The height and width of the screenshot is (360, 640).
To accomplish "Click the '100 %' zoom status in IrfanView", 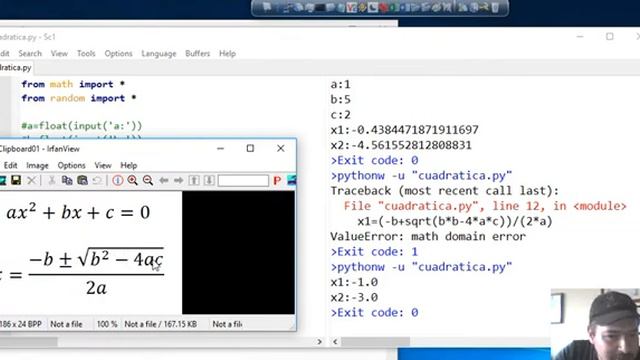I will (x=107, y=324).
